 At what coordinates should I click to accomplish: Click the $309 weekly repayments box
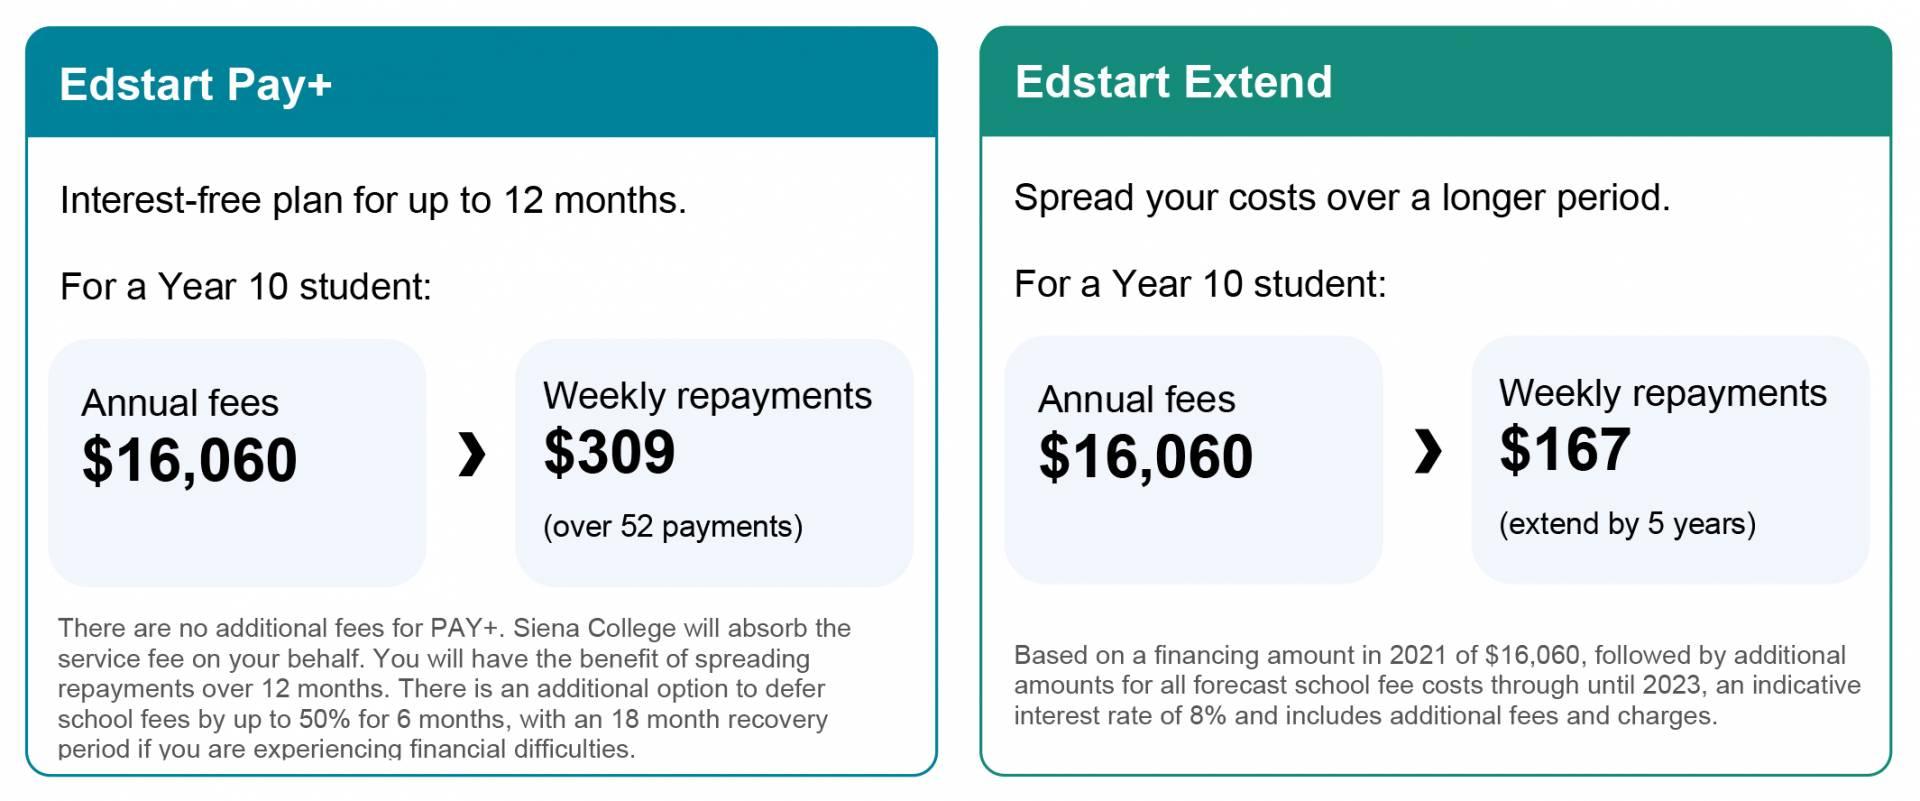[714, 463]
